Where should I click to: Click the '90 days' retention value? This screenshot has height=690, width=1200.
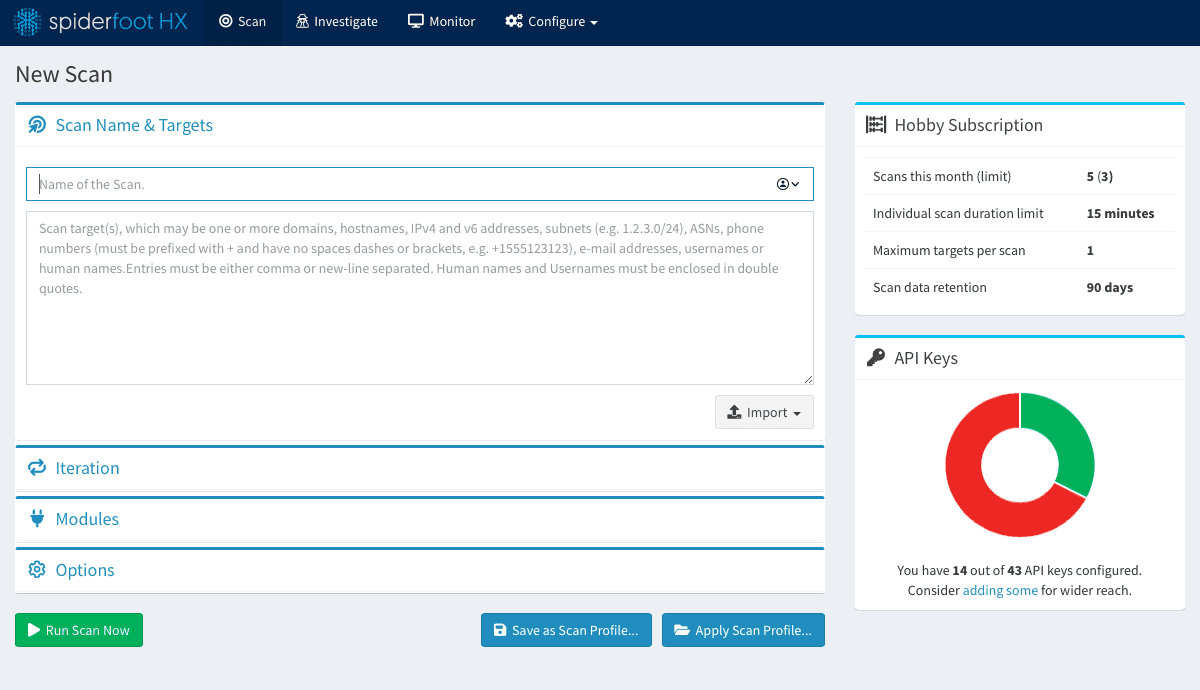click(1110, 287)
